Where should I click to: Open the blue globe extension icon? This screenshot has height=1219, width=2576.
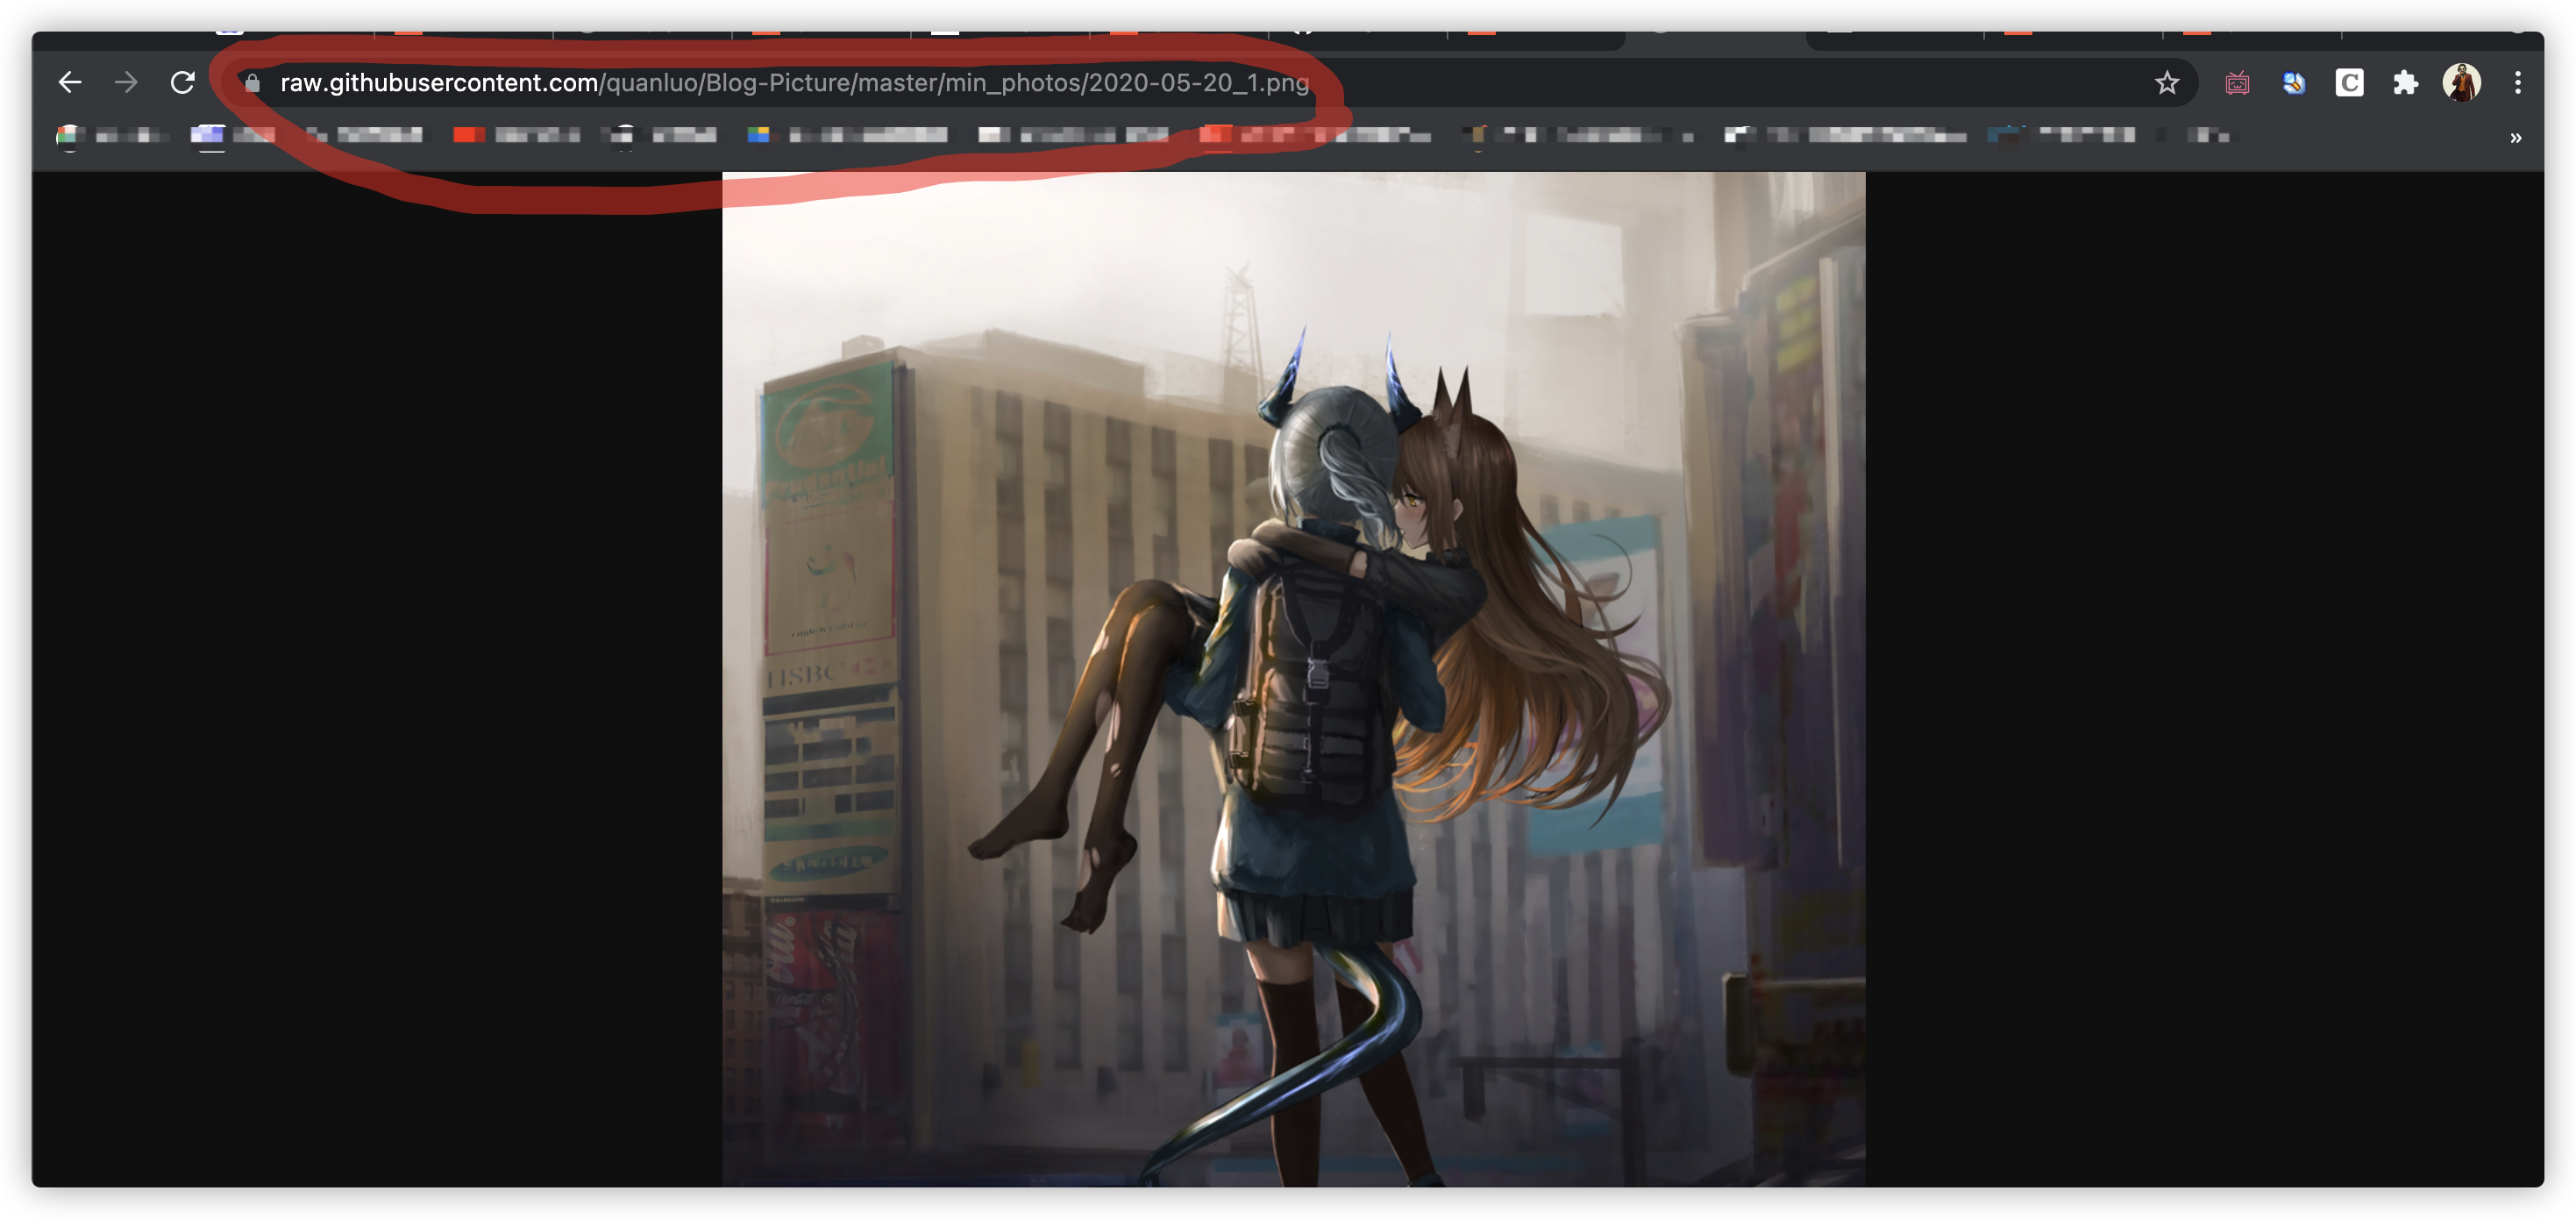click(2293, 83)
